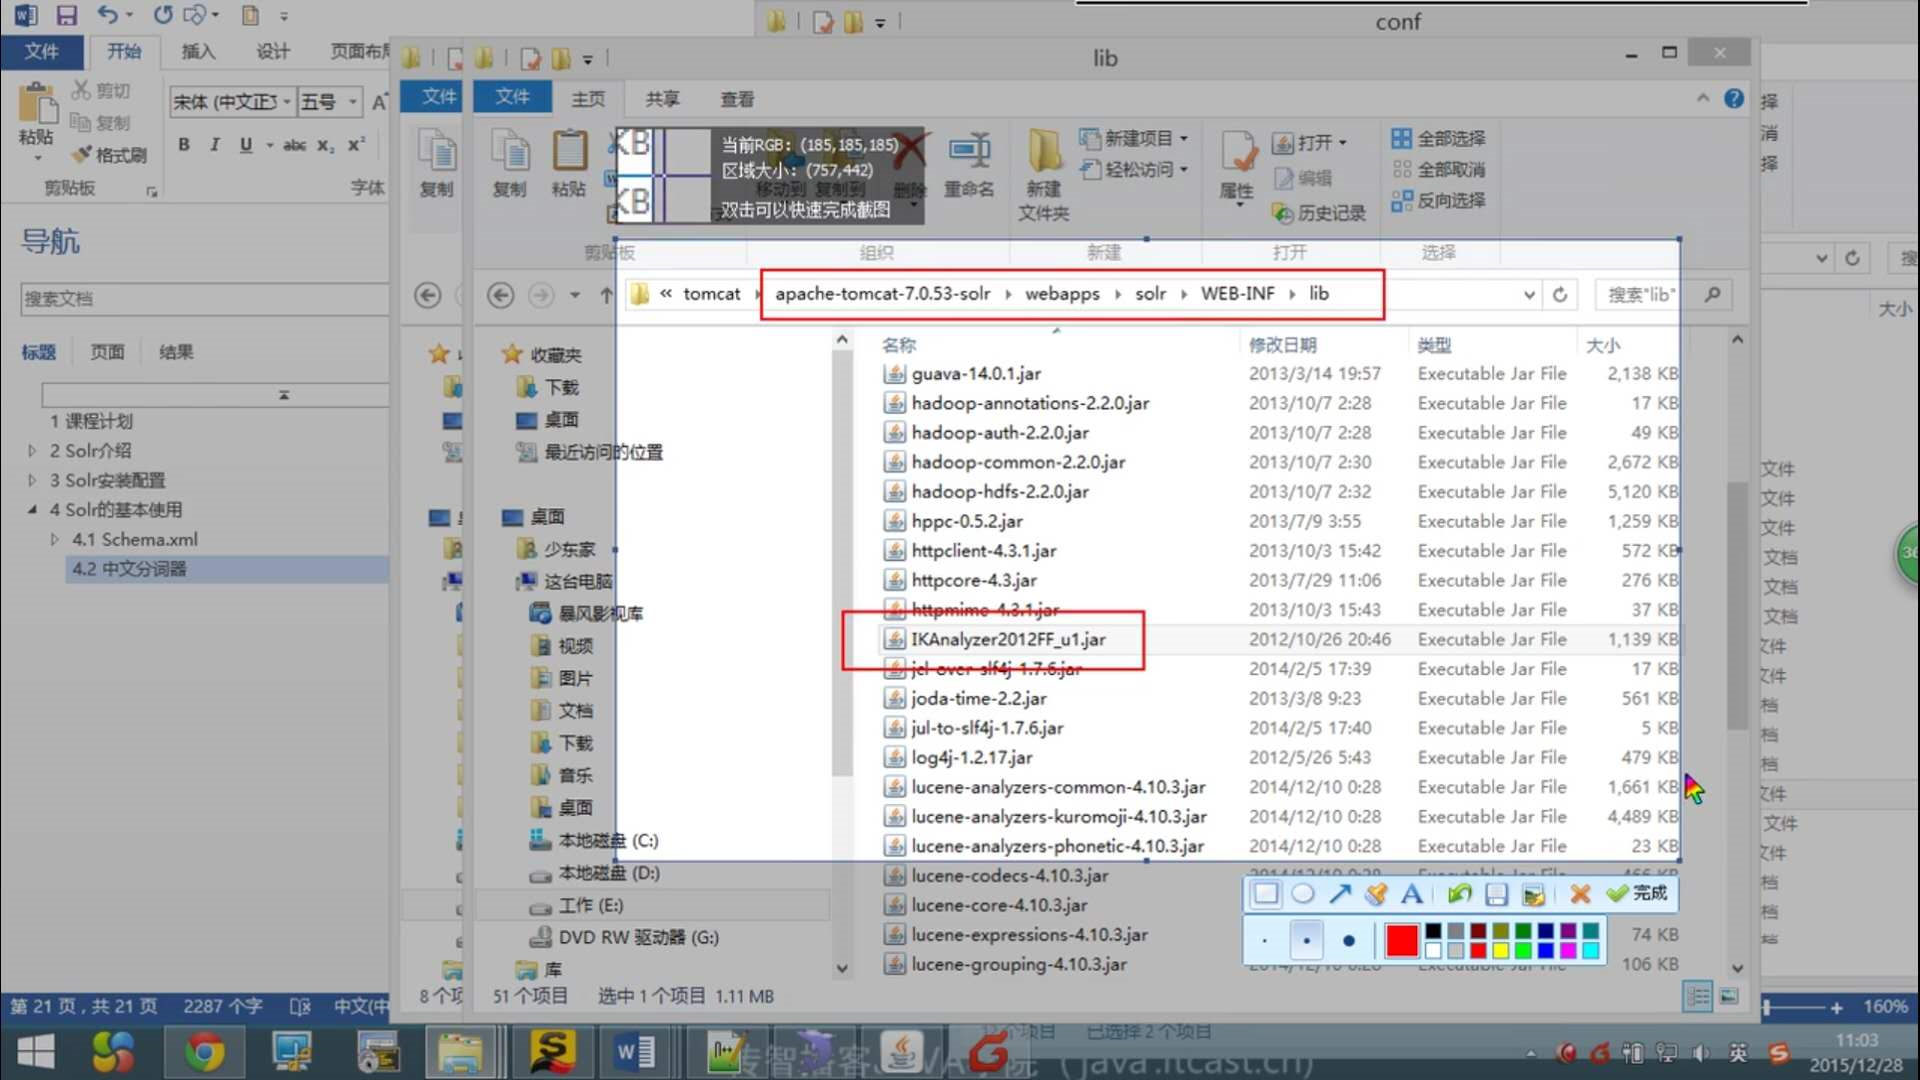Expand the 打开 split dropdown

[x=1342, y=143]
